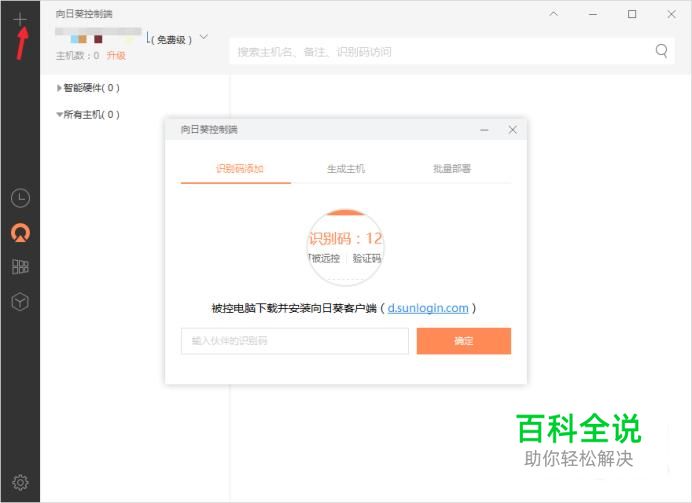
Task: Click the 主机数：0 label
Action: pos(78,56)
